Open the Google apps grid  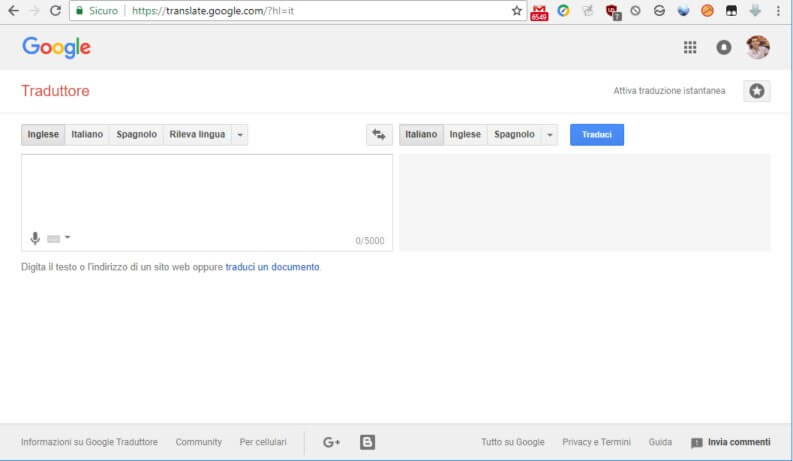click(690, 48)
